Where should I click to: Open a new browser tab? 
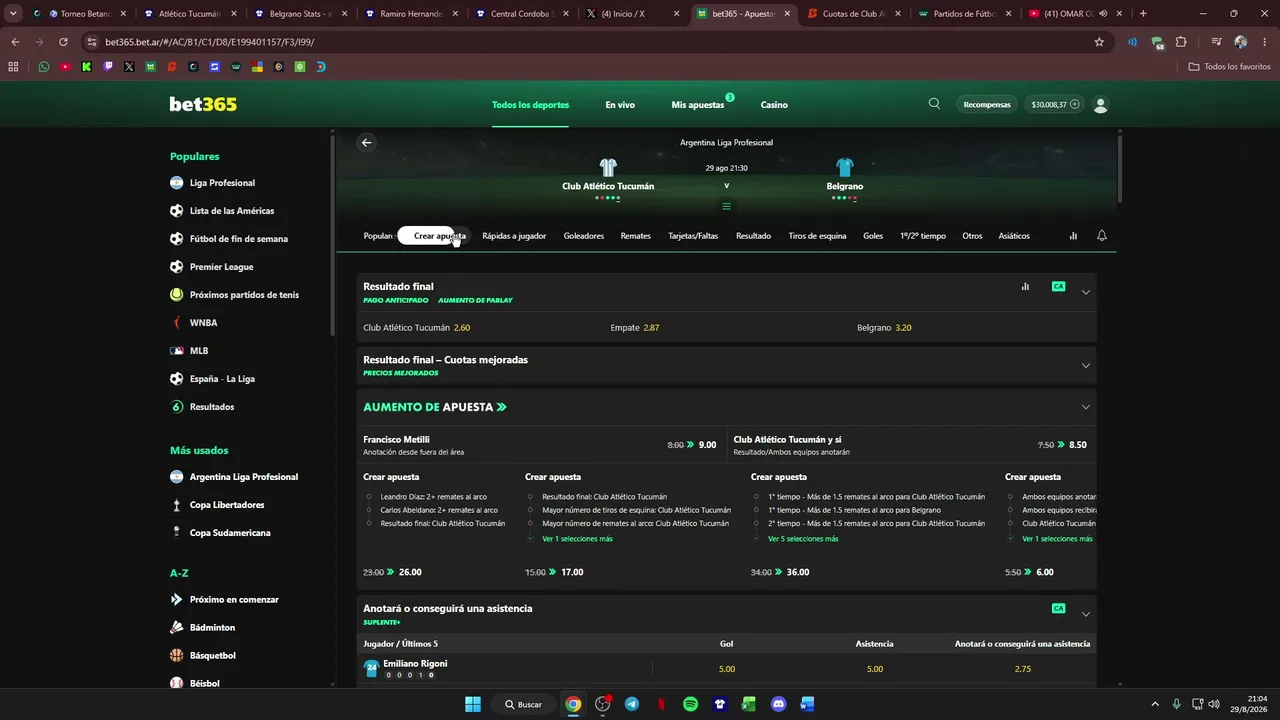(x=1143, y=14)
